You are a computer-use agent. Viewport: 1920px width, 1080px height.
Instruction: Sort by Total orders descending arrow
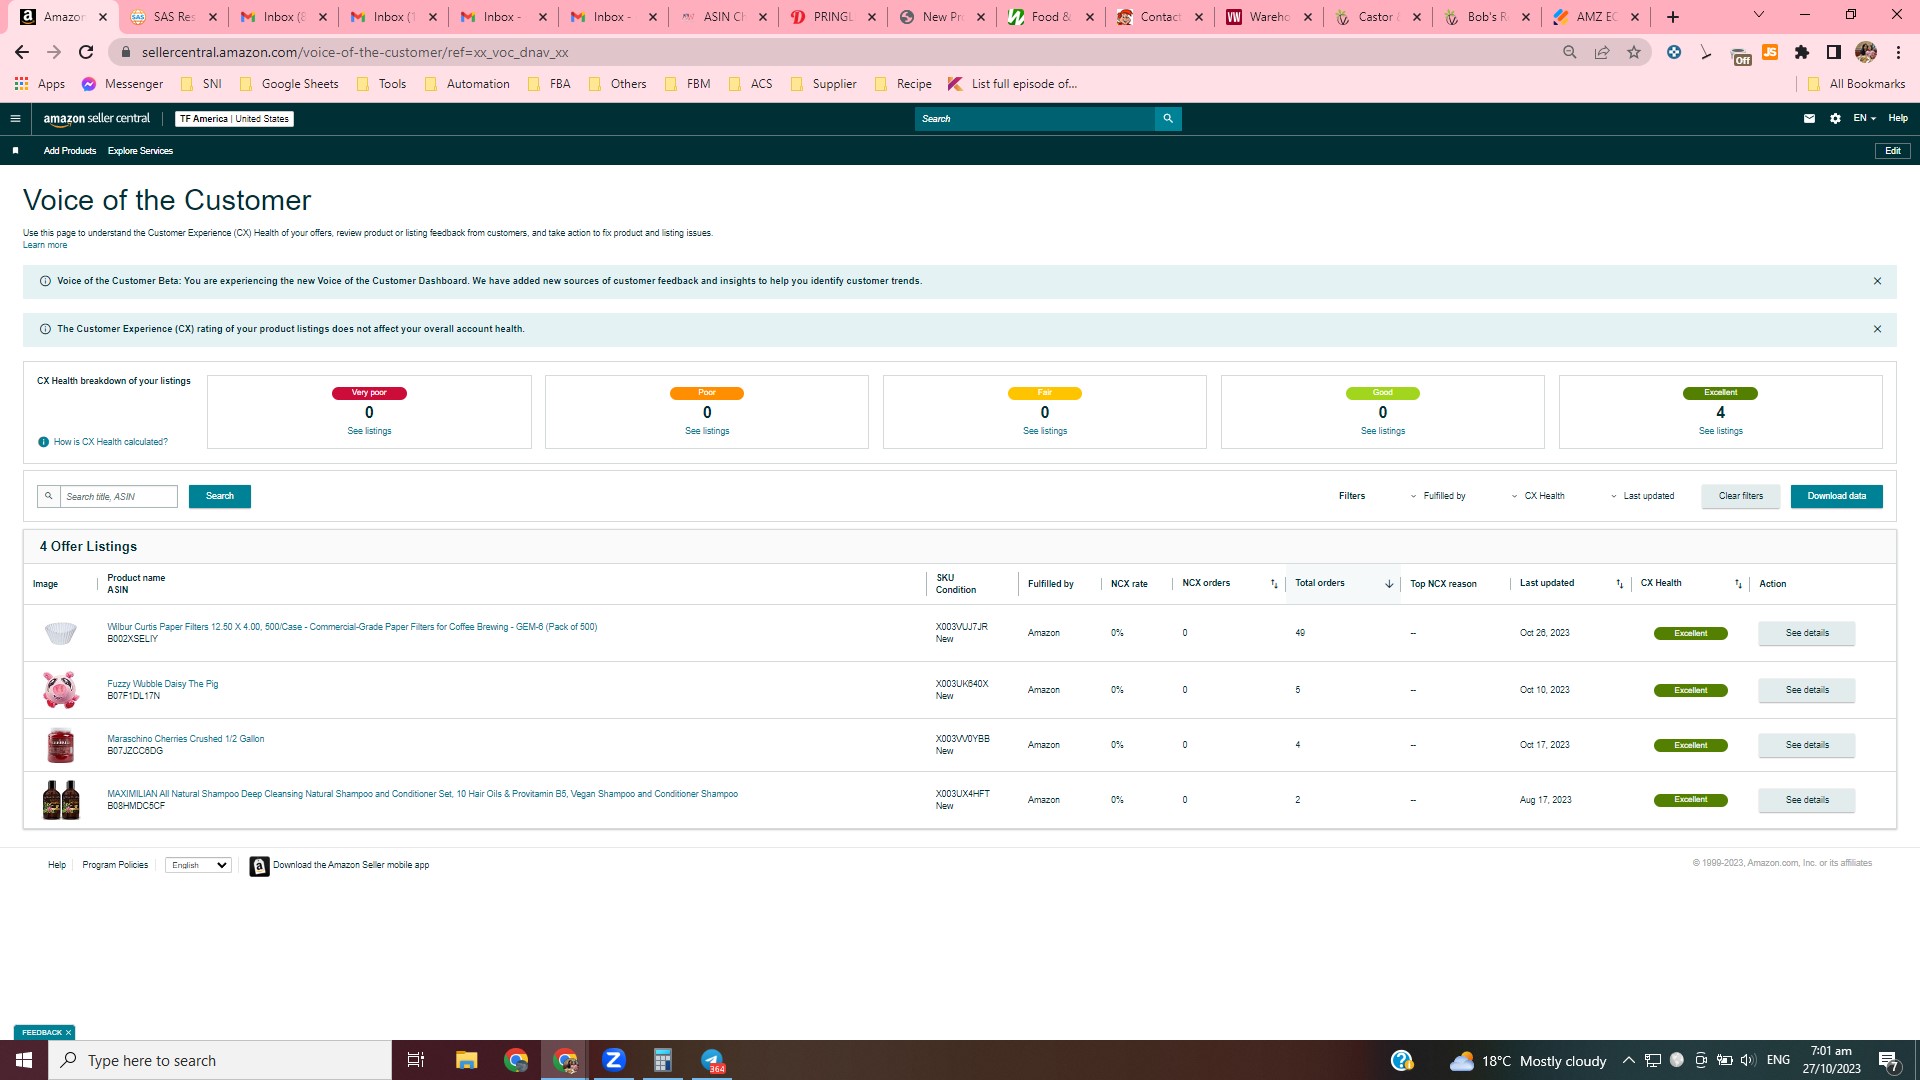(x=1389, y=584)
